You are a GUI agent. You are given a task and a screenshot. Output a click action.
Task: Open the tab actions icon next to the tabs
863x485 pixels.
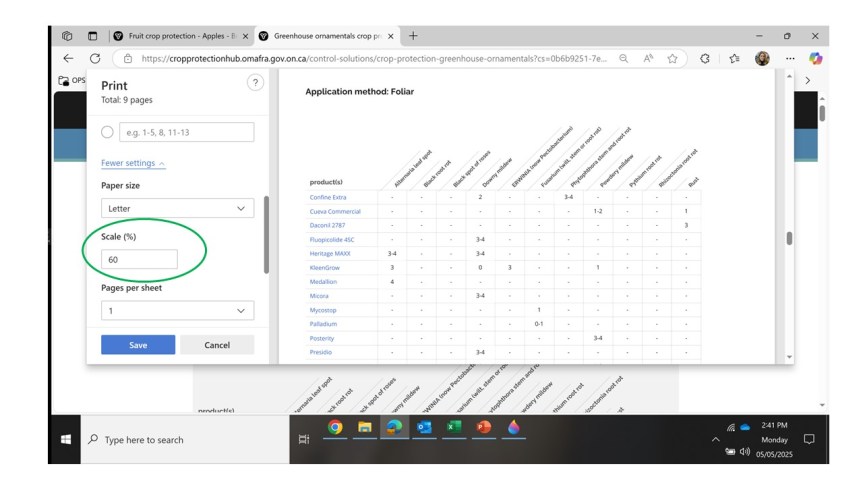[x=92, y=36]
